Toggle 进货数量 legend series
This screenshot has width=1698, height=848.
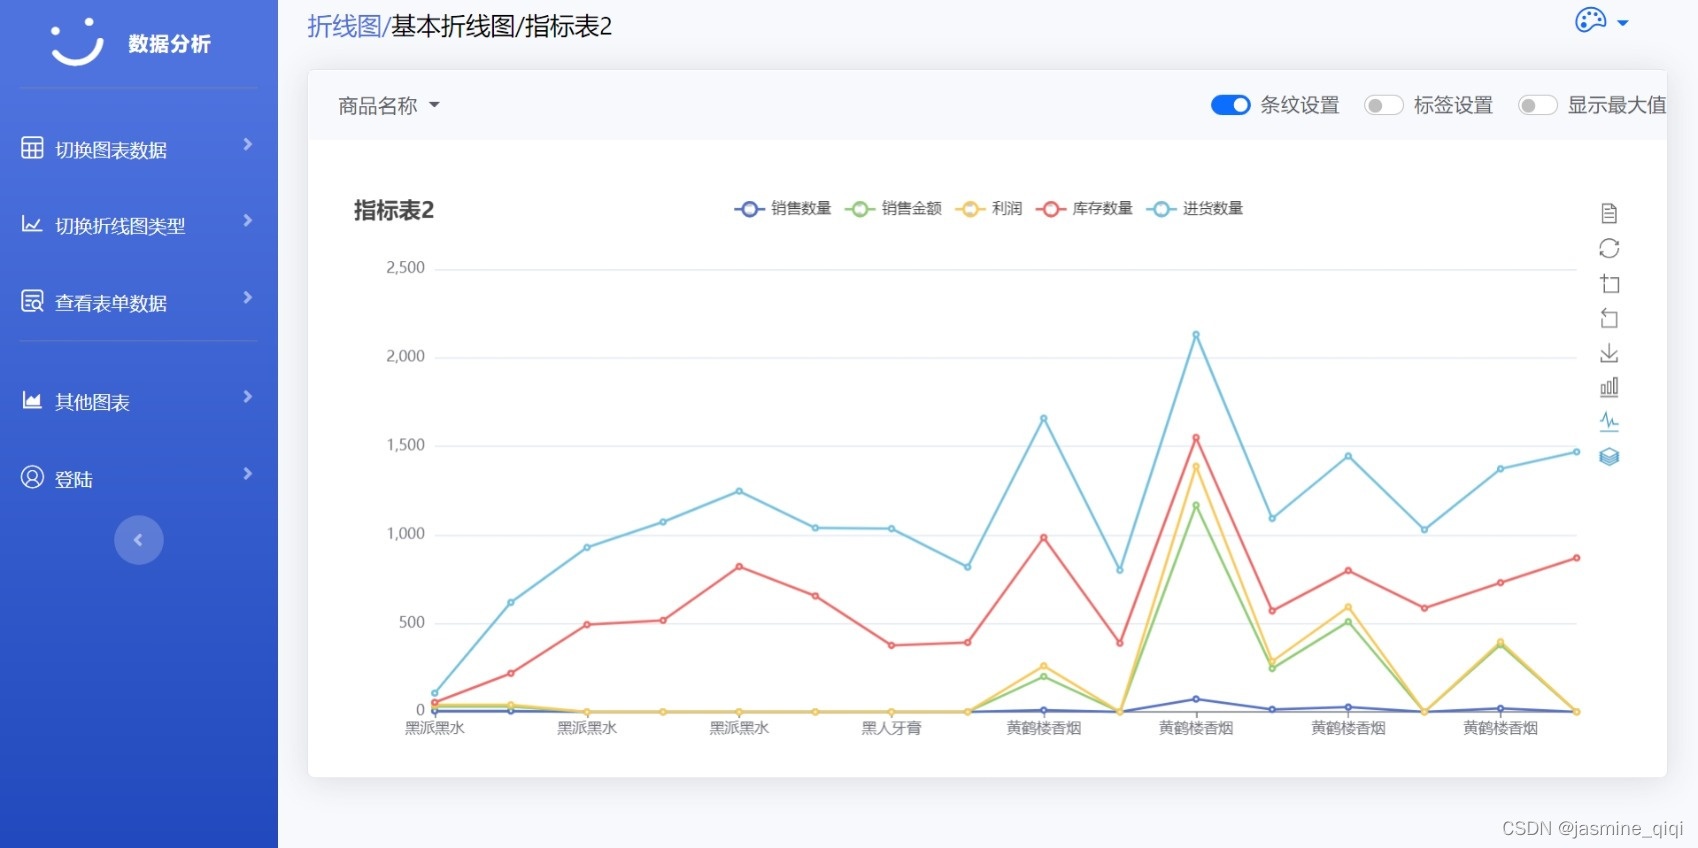1194,208
